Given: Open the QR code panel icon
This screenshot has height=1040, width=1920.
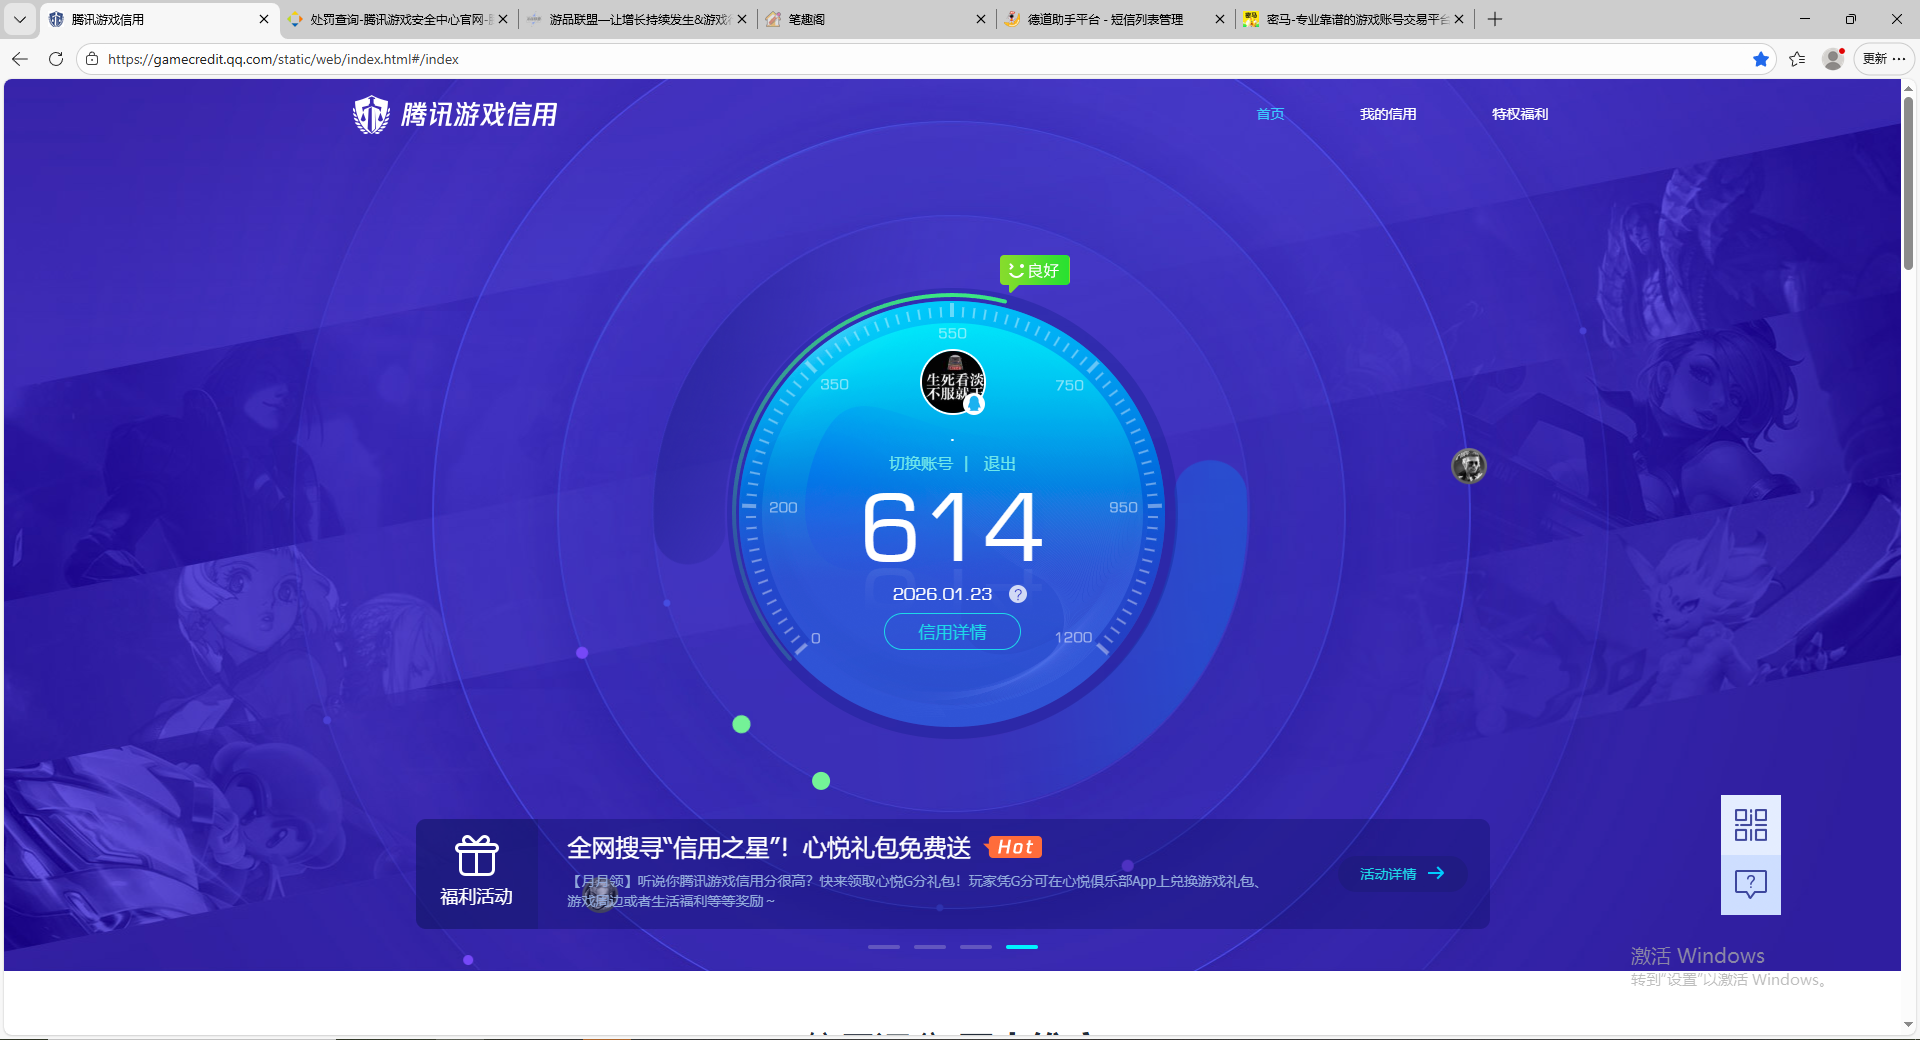Looking at the screenshot, I should point(1749,824).
